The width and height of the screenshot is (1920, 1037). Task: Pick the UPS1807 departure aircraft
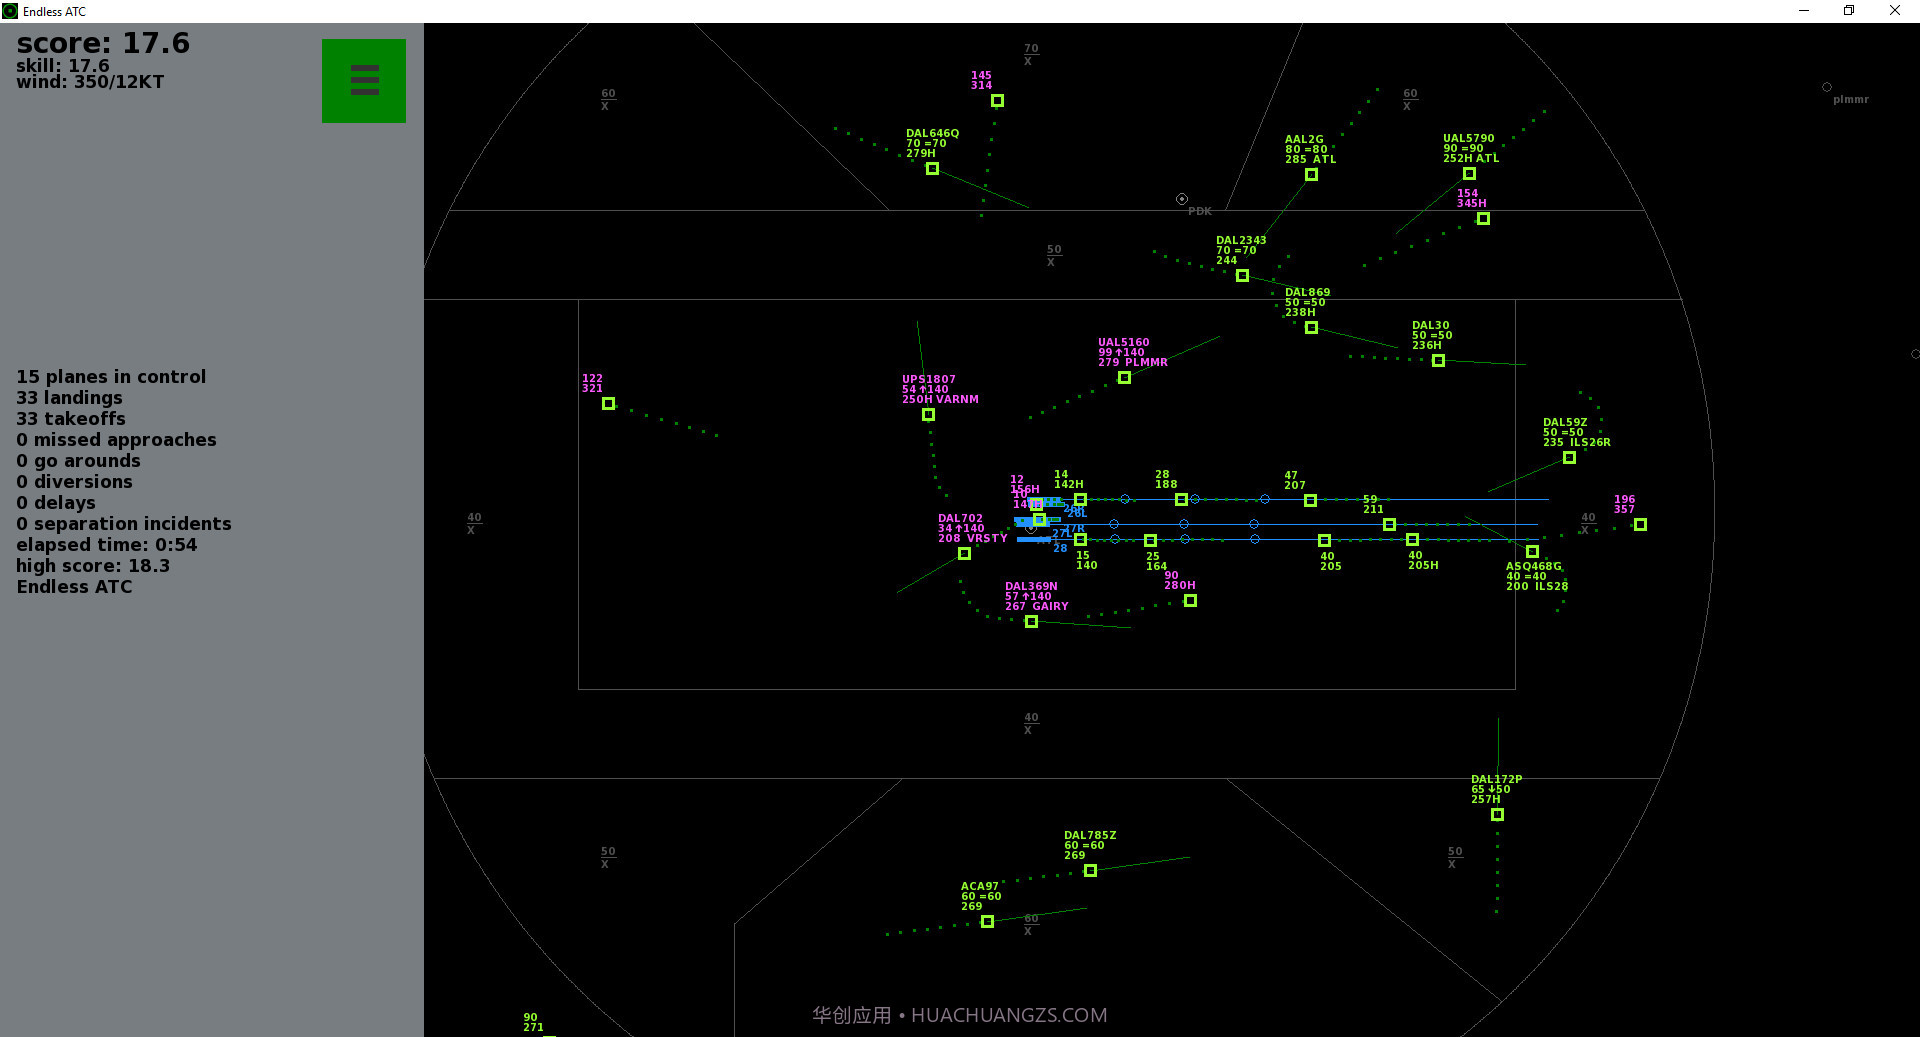coord(928,415)
